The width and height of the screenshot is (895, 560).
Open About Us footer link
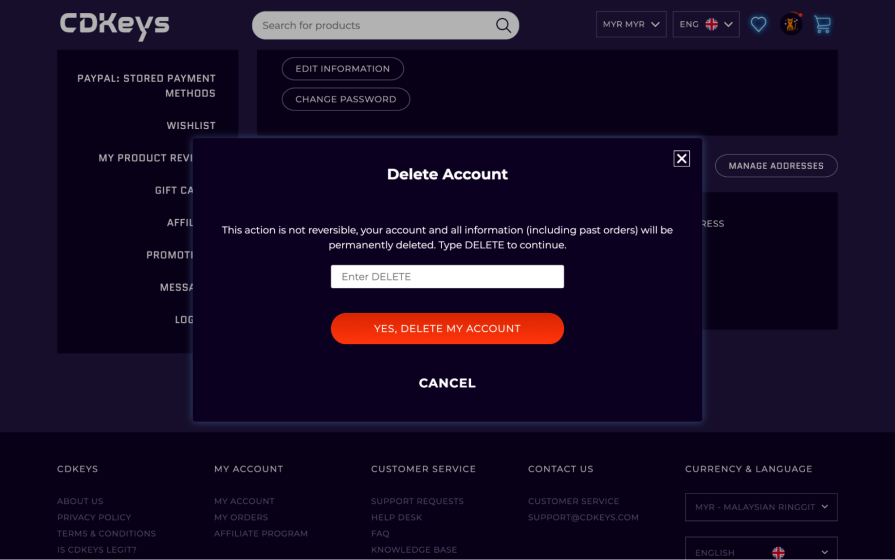tap(80, 501)
